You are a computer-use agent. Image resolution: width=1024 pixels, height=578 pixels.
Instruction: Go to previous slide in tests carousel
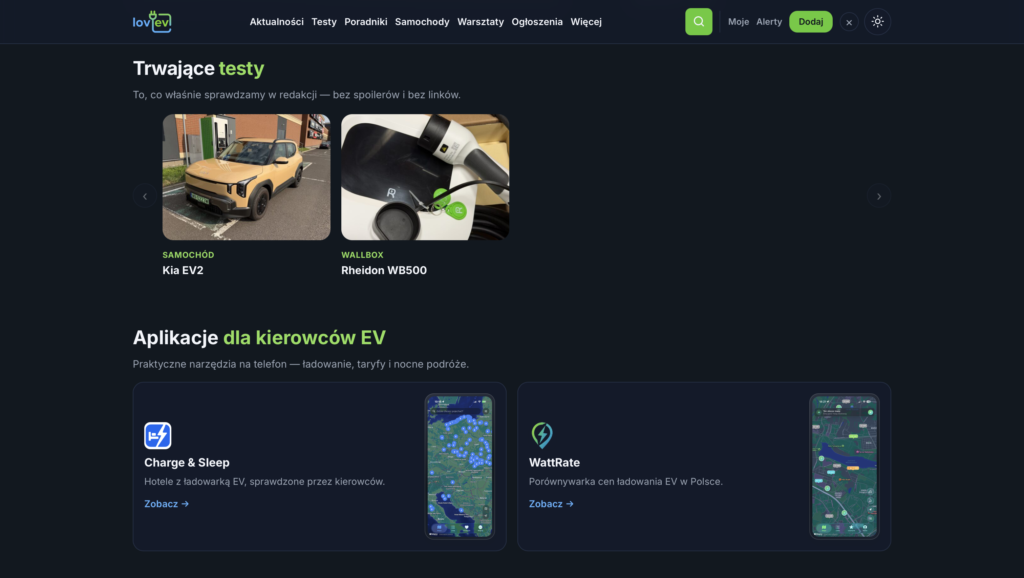tap(145, 196)
